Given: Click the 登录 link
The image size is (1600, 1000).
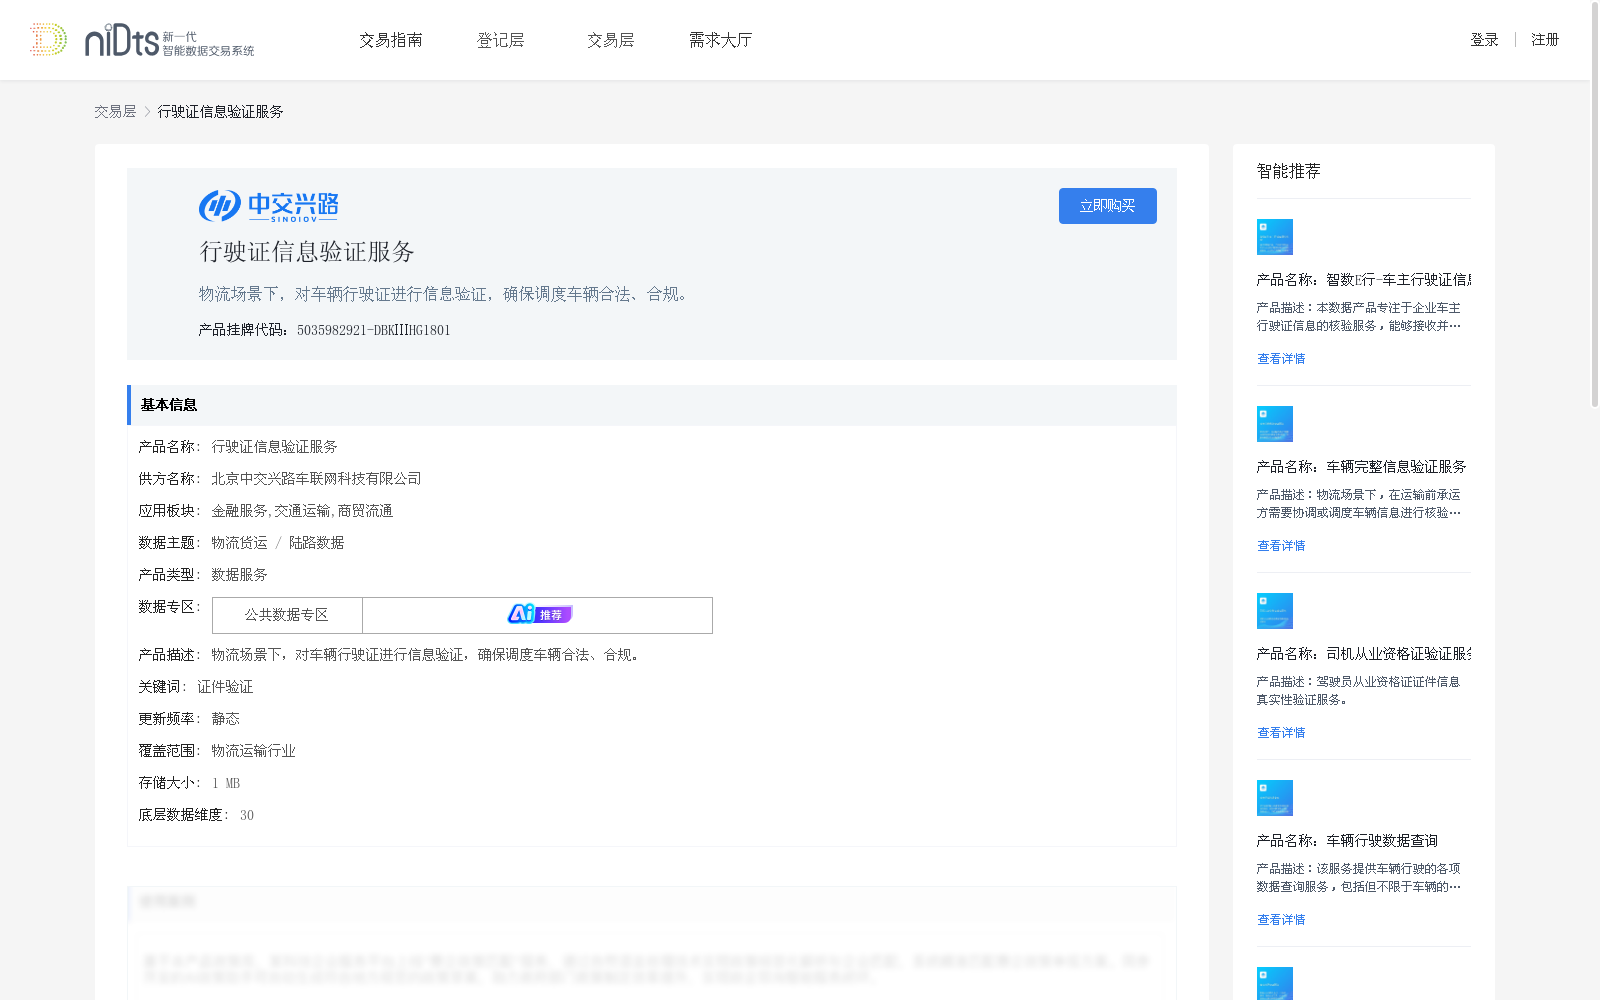Looking at the screenshot, I should pyautogui.click(x=1484, y=40).
